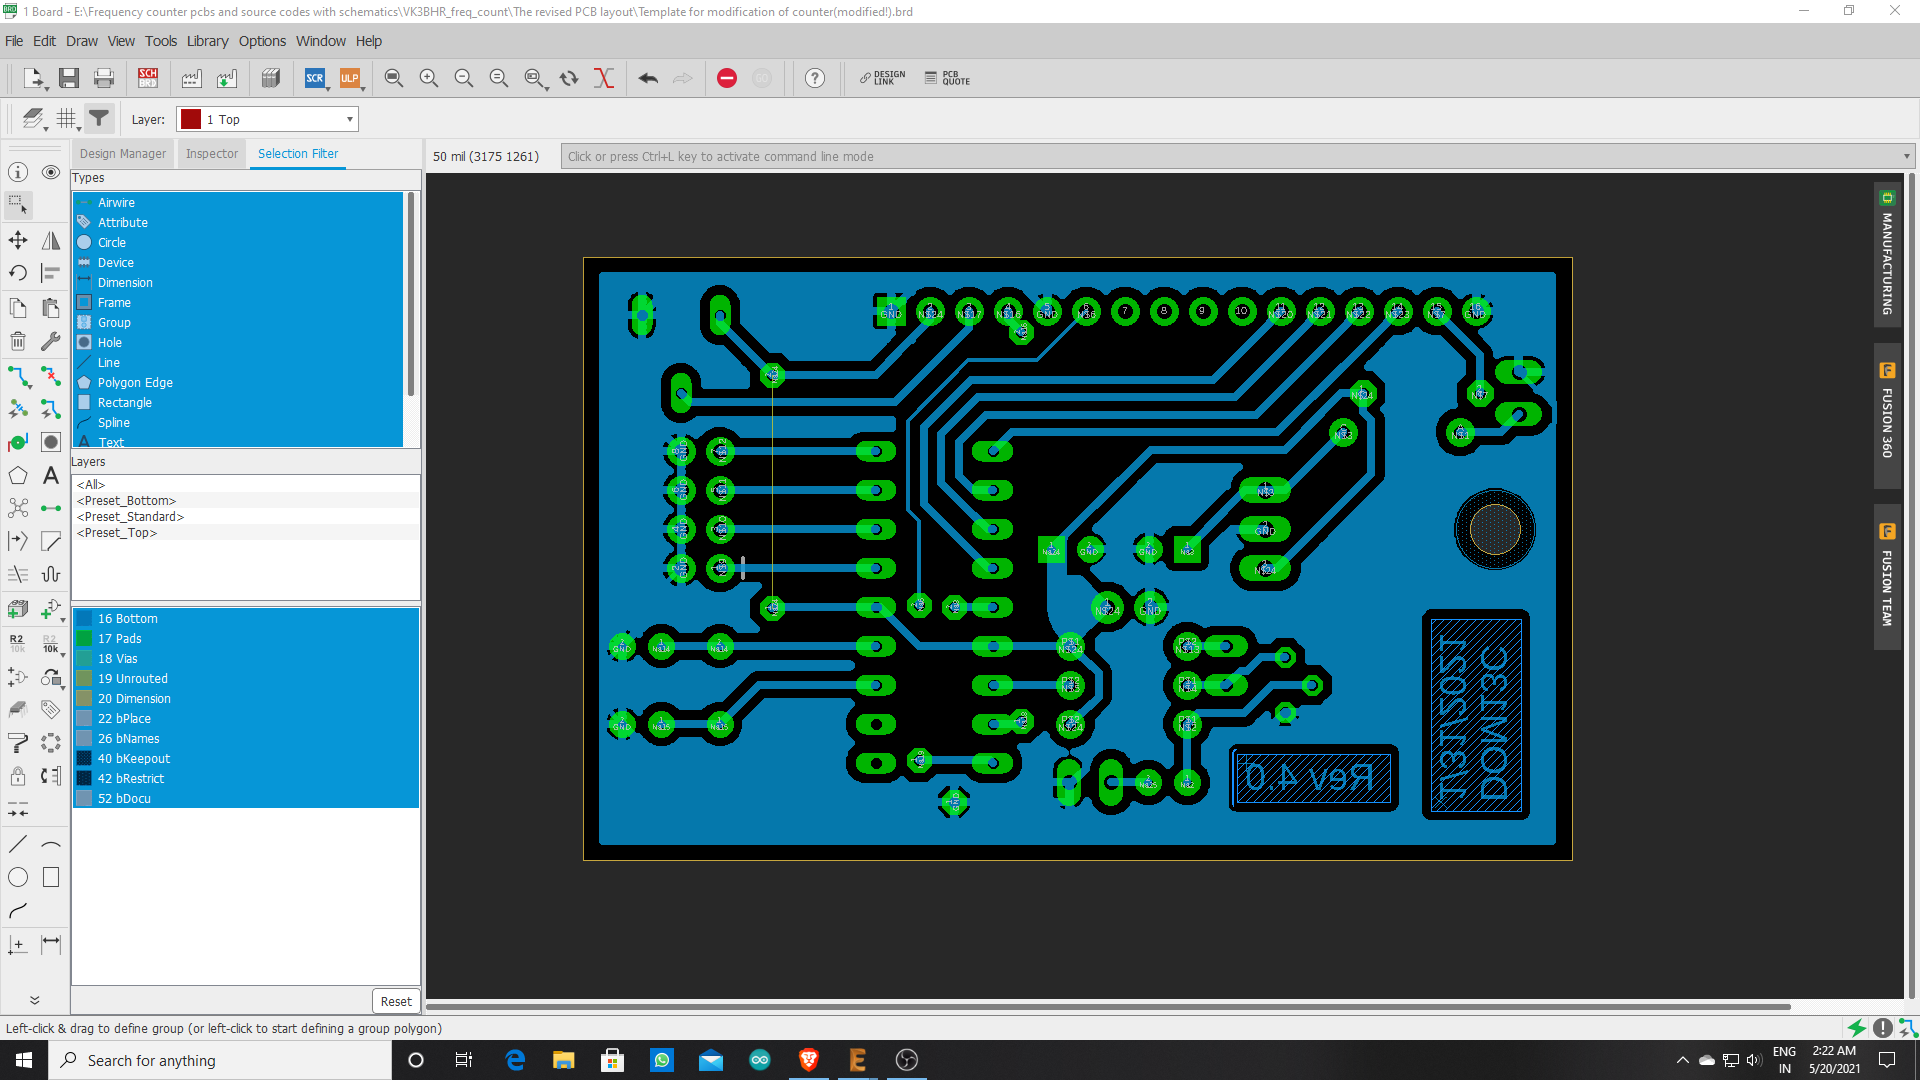Select the Ripup tool
The width and height of the screenshot is (1920, 1080).
[50, 377]
